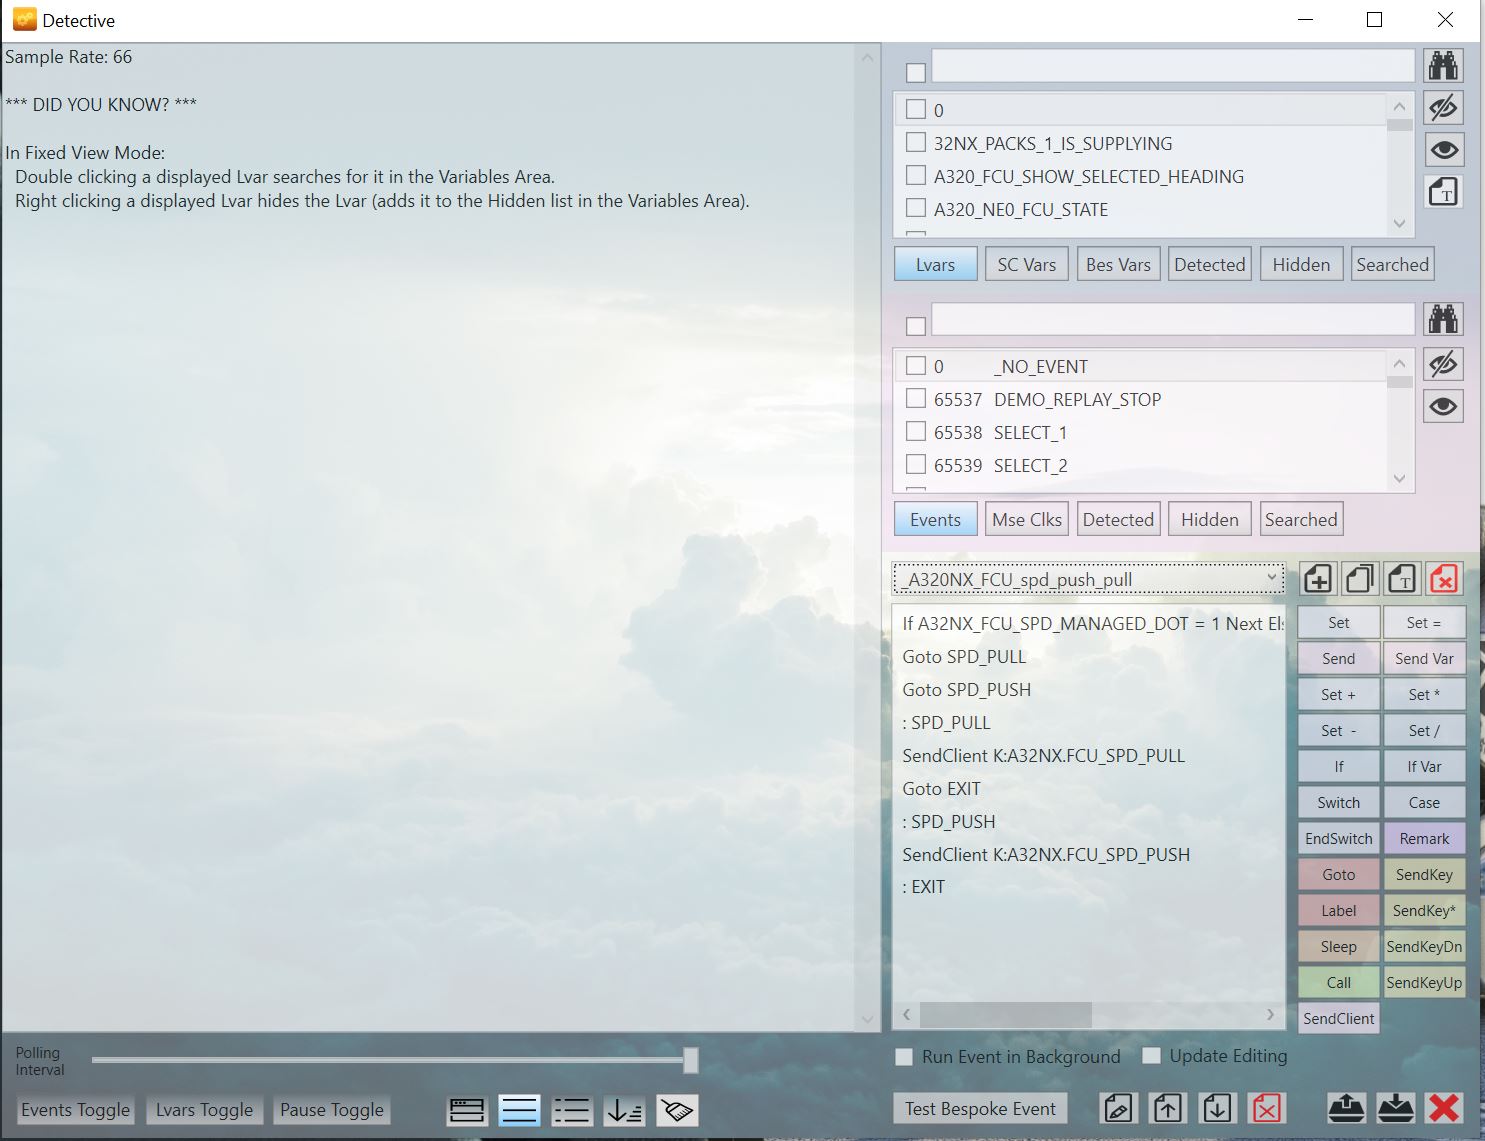Click the copy bespoke event icon
1485x1141 pixels.
coord(1360,579)
